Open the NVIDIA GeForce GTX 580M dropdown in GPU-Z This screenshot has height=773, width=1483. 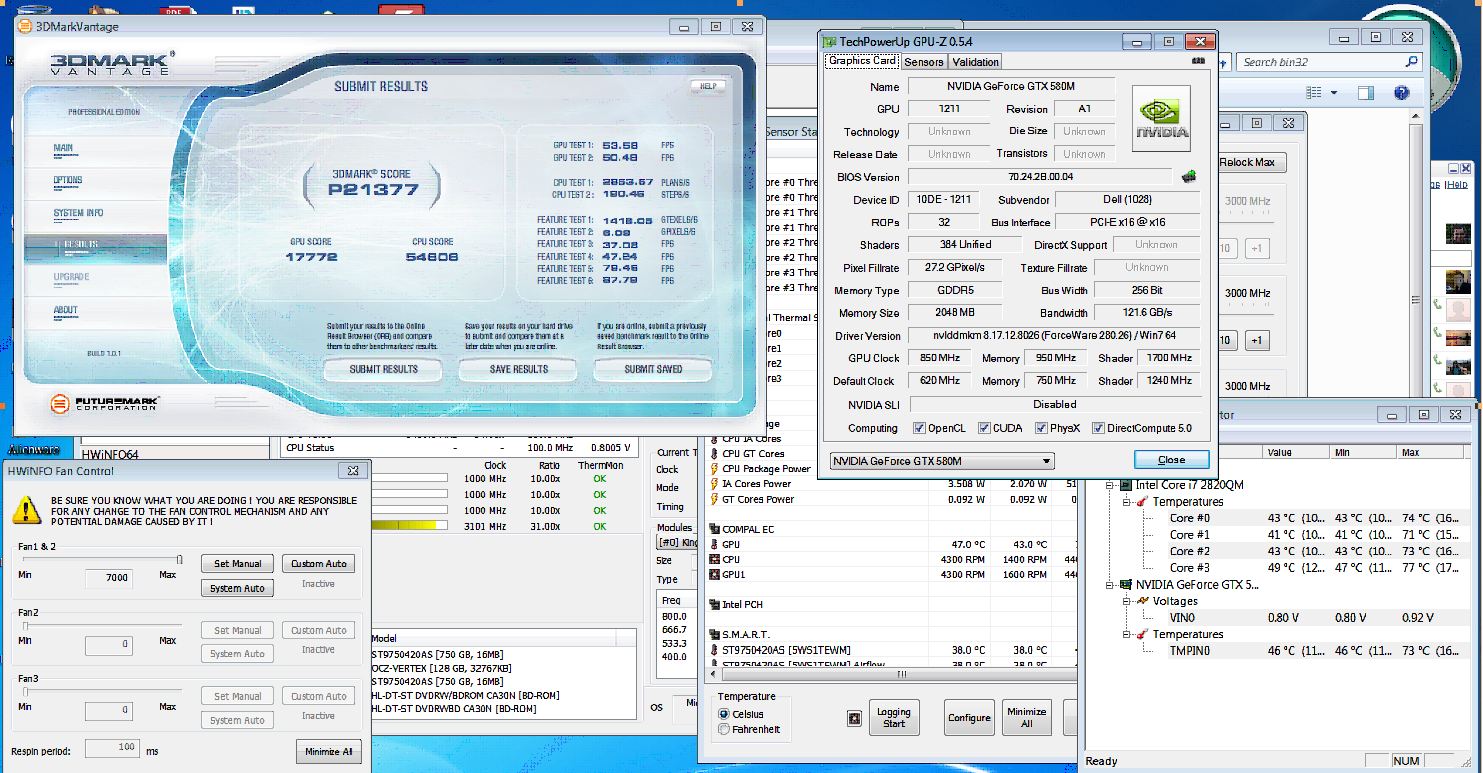(x=942, y=461)
